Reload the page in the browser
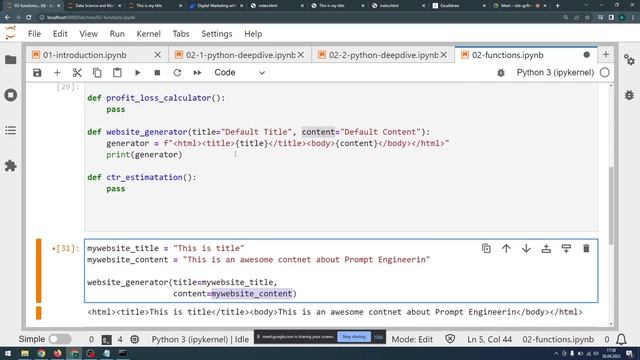This screenshot has width=640, height=360. pyautogui.click(x=28, y=18)
